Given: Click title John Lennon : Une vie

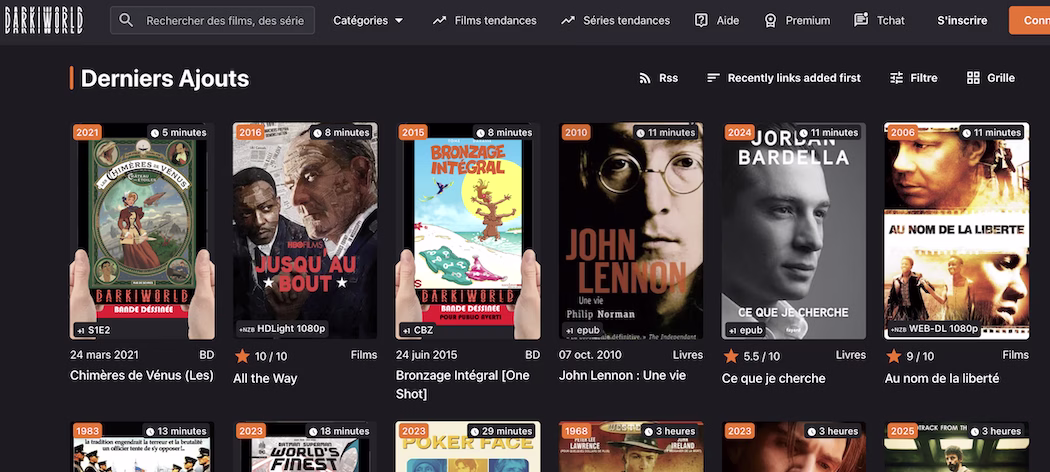Looking at the screenshot, I should pyautogui.click(x=623, y=376).
